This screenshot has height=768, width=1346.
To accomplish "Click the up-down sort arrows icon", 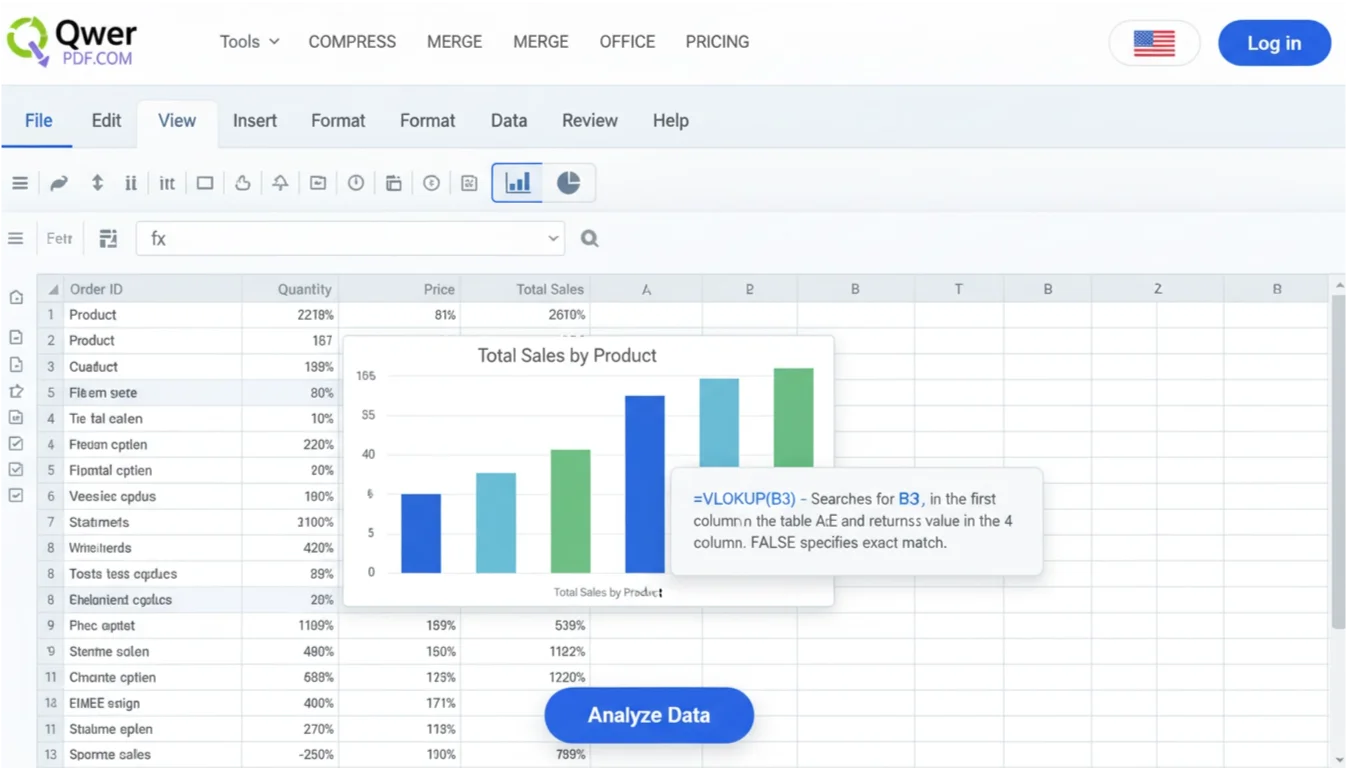I will [x=97, y=183].
